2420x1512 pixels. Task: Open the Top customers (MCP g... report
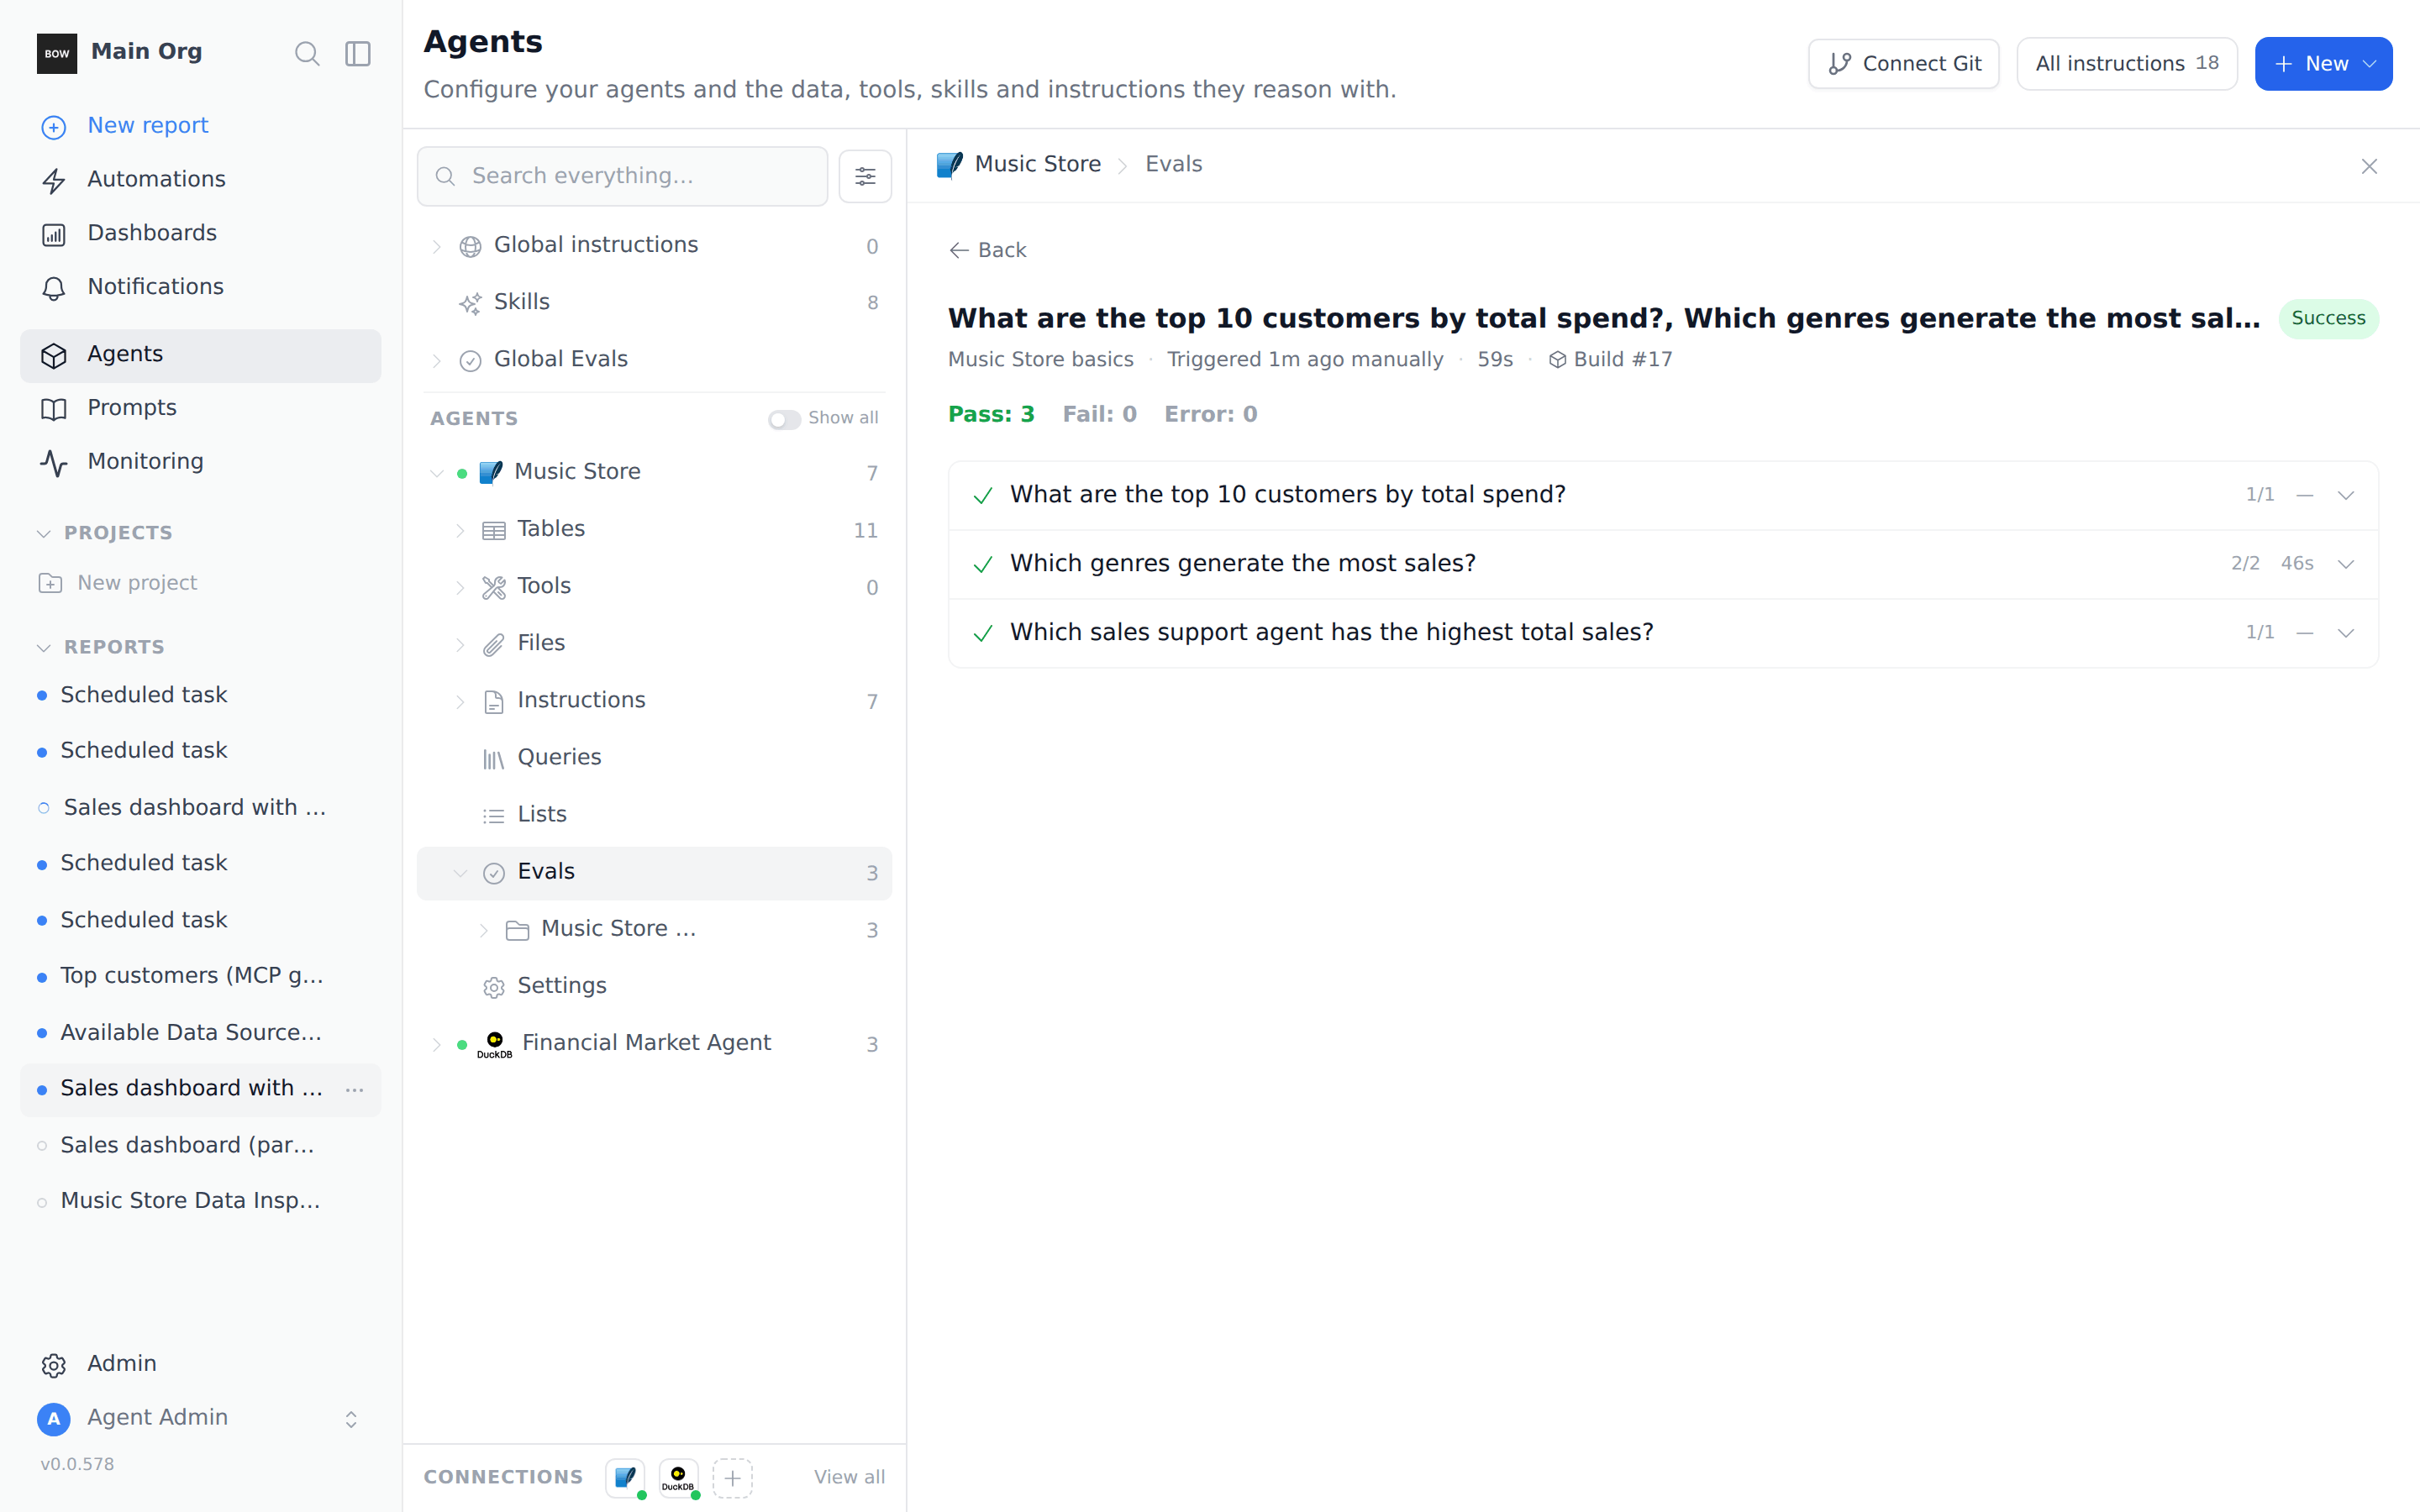[x=200, y=976]
